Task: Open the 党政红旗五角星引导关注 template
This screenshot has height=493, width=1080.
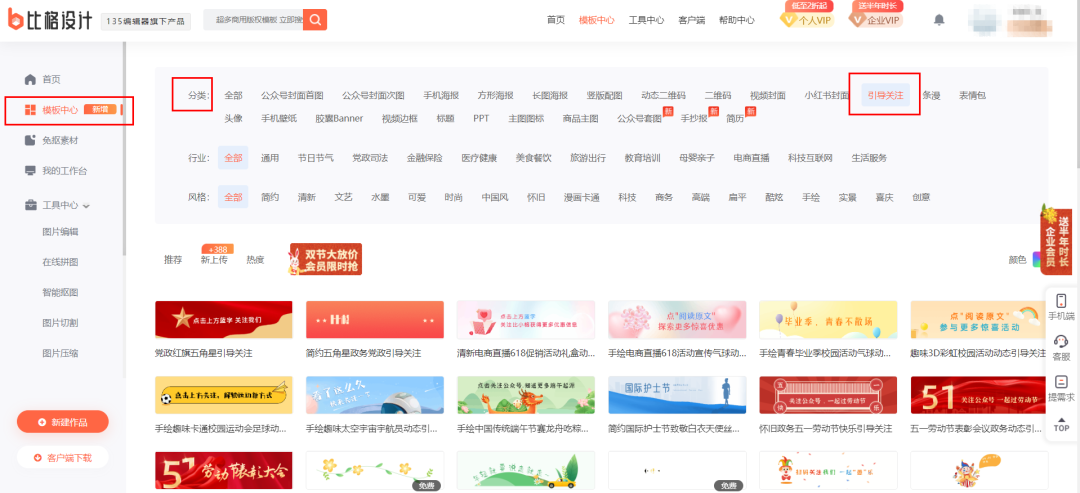Action: (x=223, y=319)
